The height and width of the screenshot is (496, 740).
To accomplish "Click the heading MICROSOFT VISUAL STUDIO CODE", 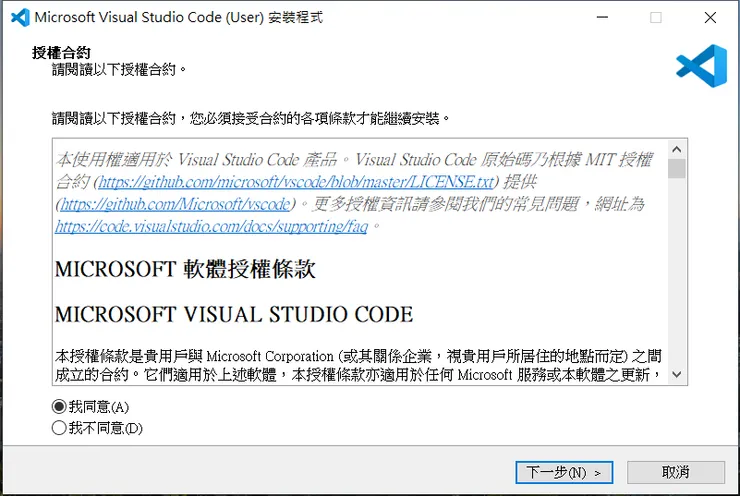I will (x=234, y=314).
